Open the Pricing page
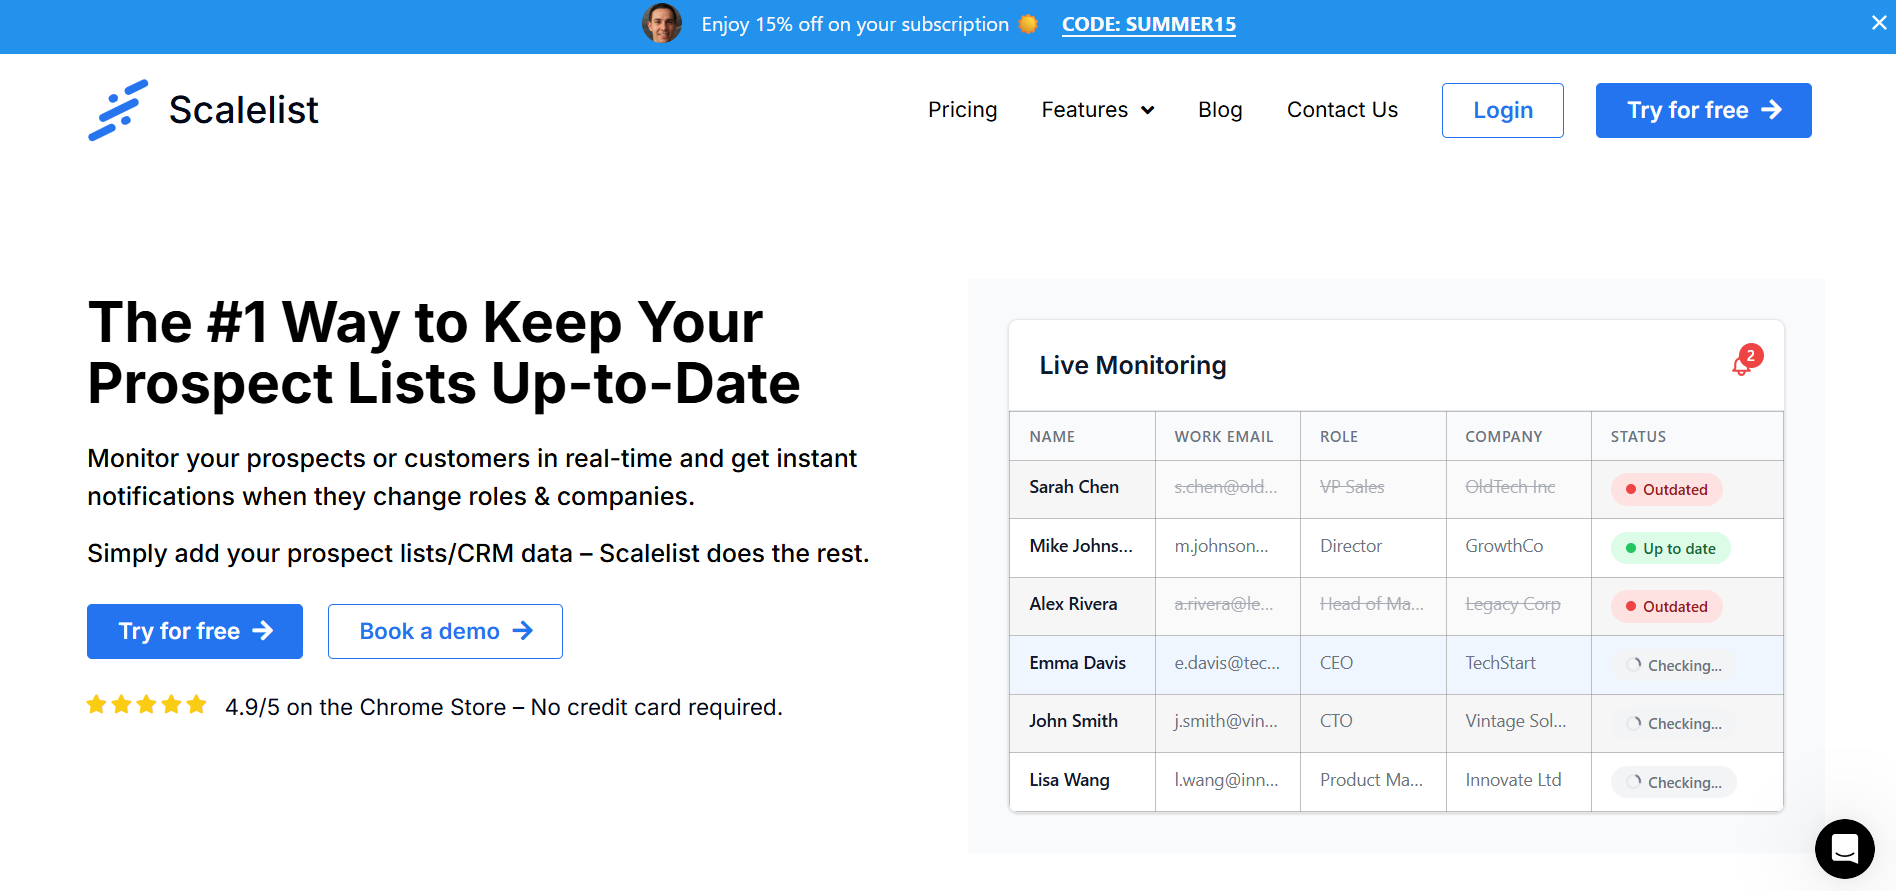1896x891 pixels. pyautogui.click(x=962, y=110)
